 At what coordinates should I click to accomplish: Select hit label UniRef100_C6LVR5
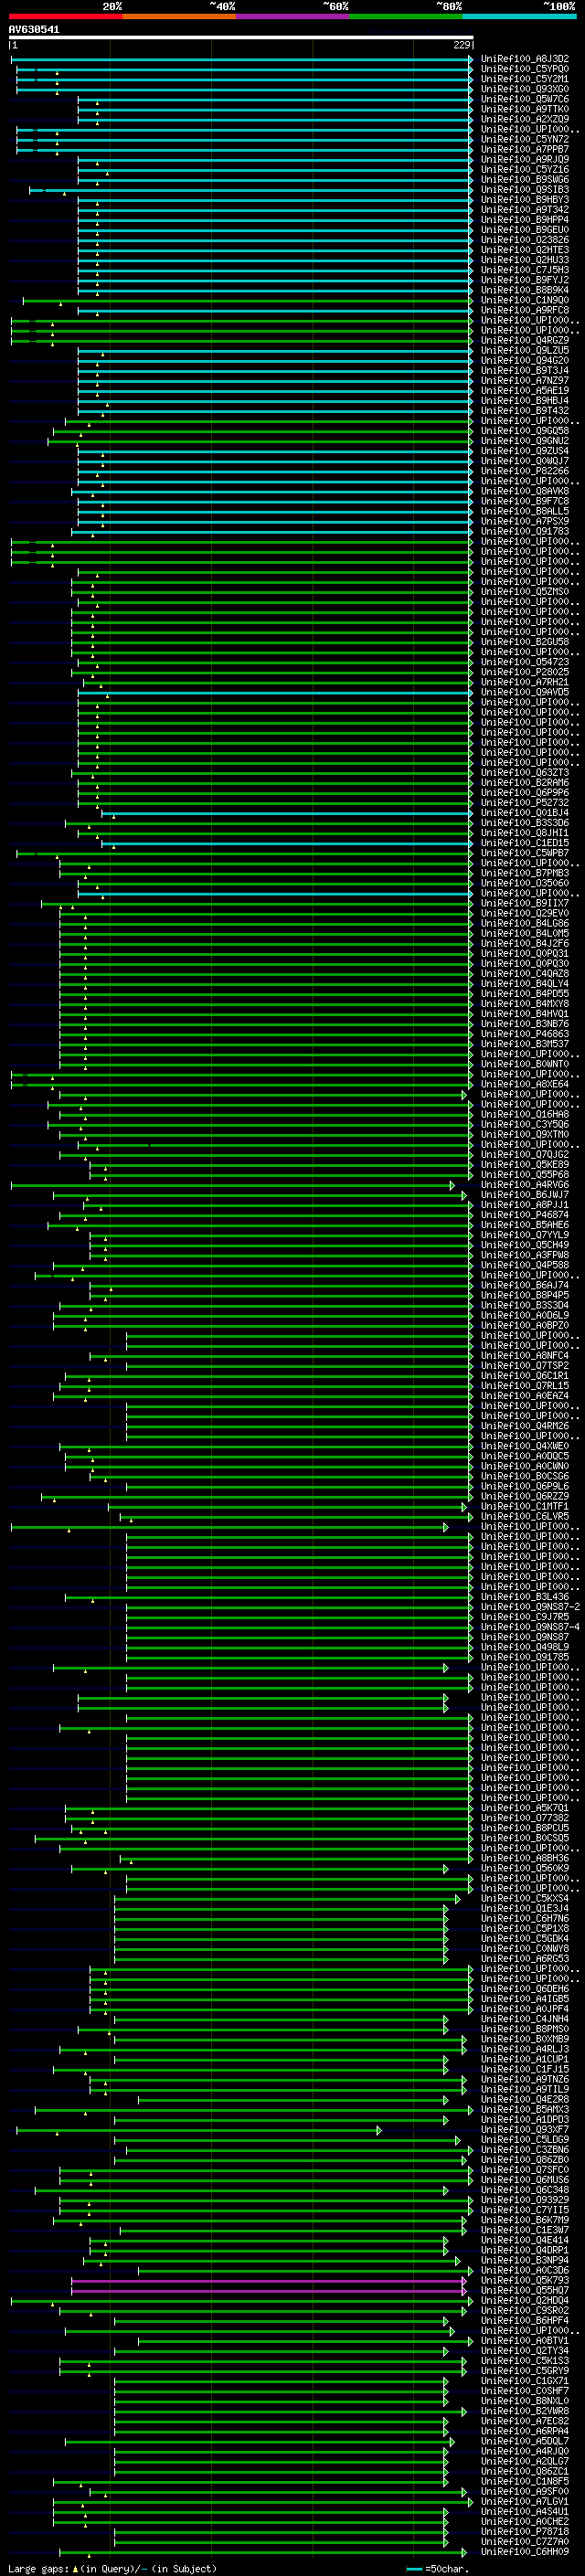[x=525, y=1516]
